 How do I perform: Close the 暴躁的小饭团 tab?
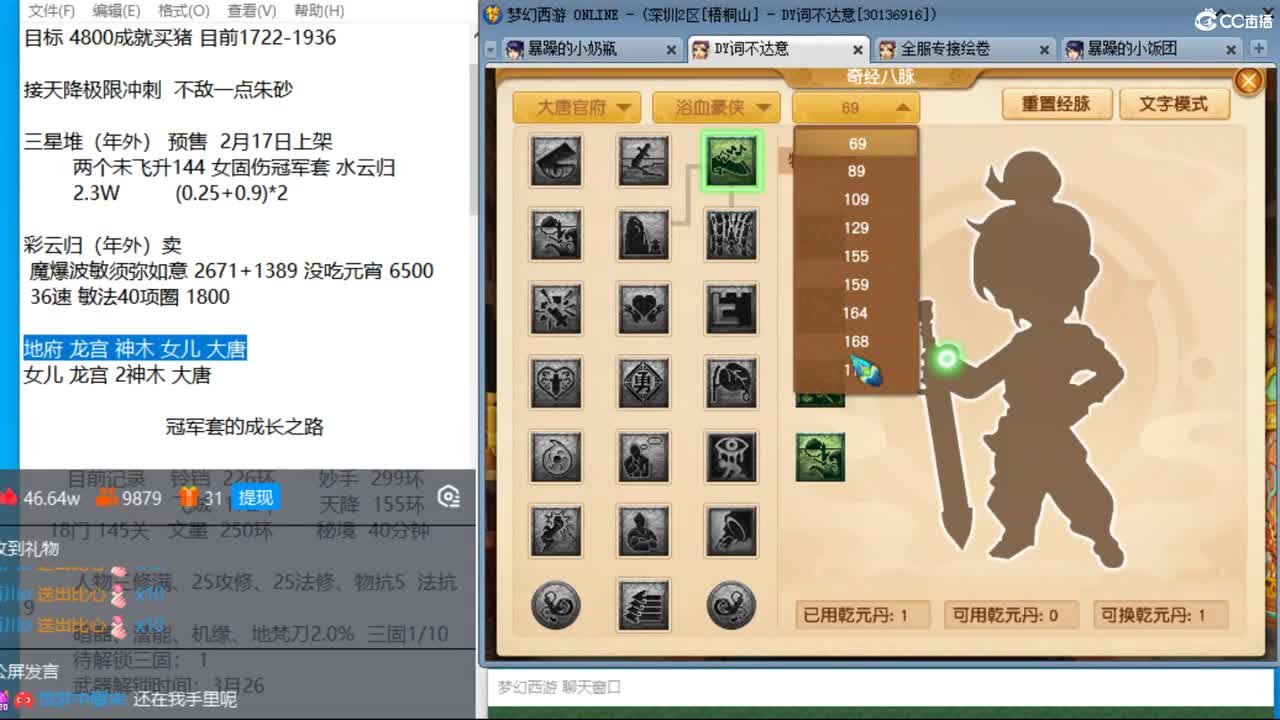coord(1232,49)
